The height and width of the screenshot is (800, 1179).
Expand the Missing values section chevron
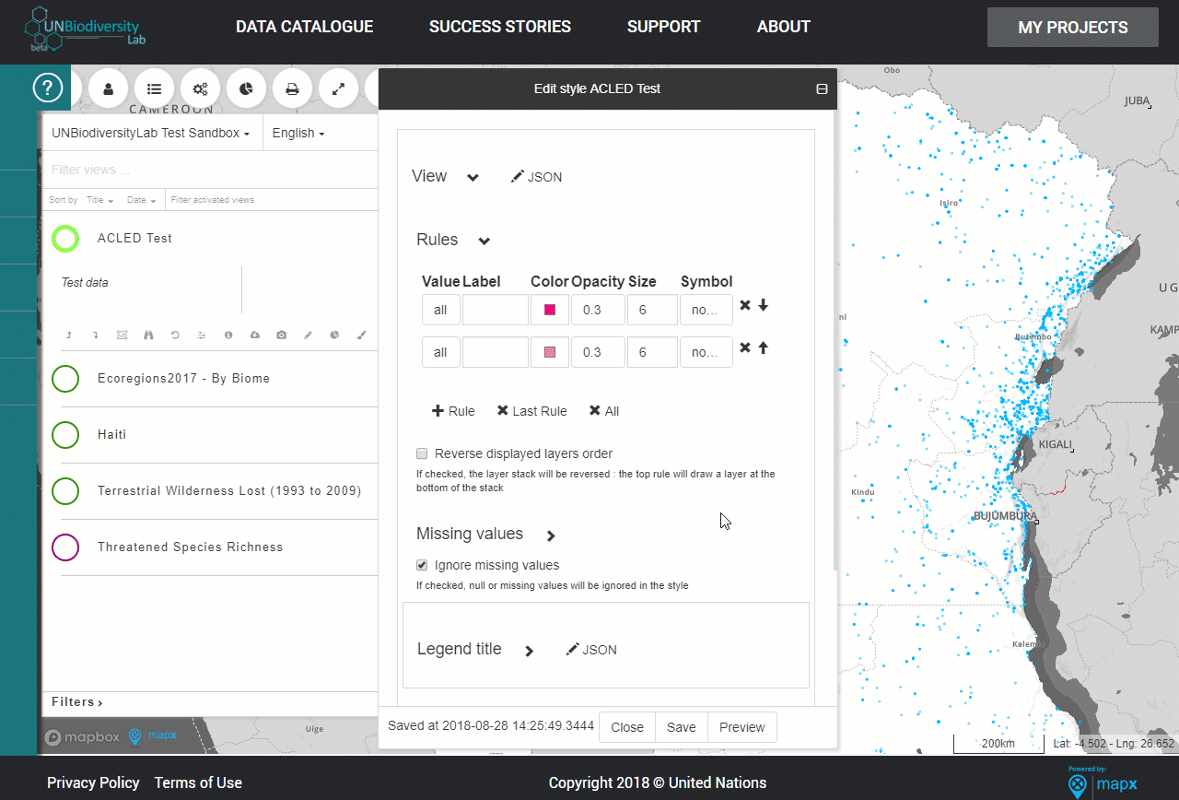click(551, 535)
